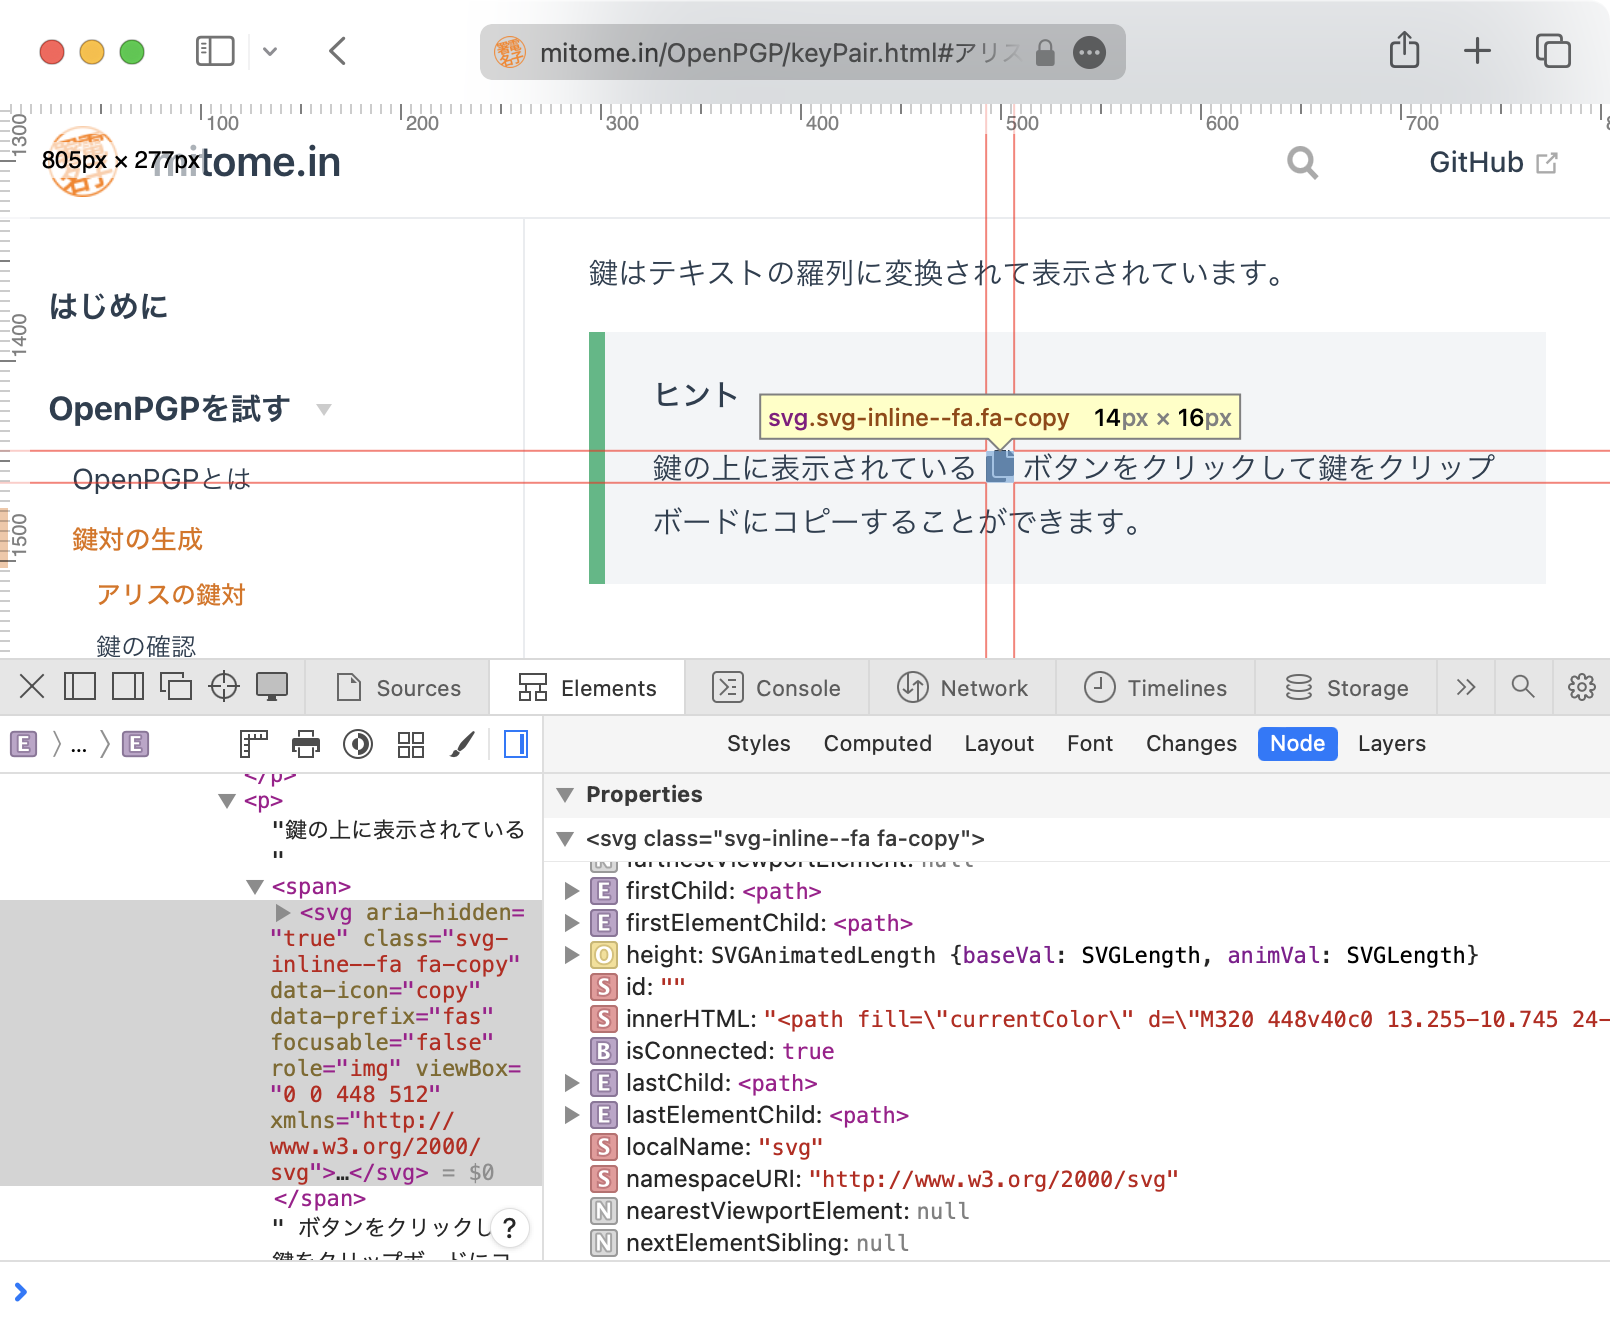Click the lock icon in address bar
Viewport: 1610px width, 1320px height.
pyautogui.click(x=1045, y=52)
